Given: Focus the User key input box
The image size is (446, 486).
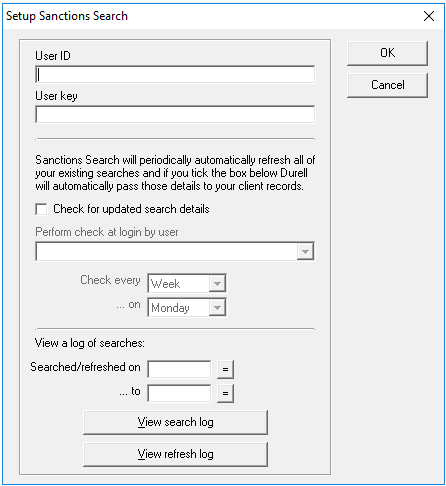Looking at the screenshot, I should 175,114.
